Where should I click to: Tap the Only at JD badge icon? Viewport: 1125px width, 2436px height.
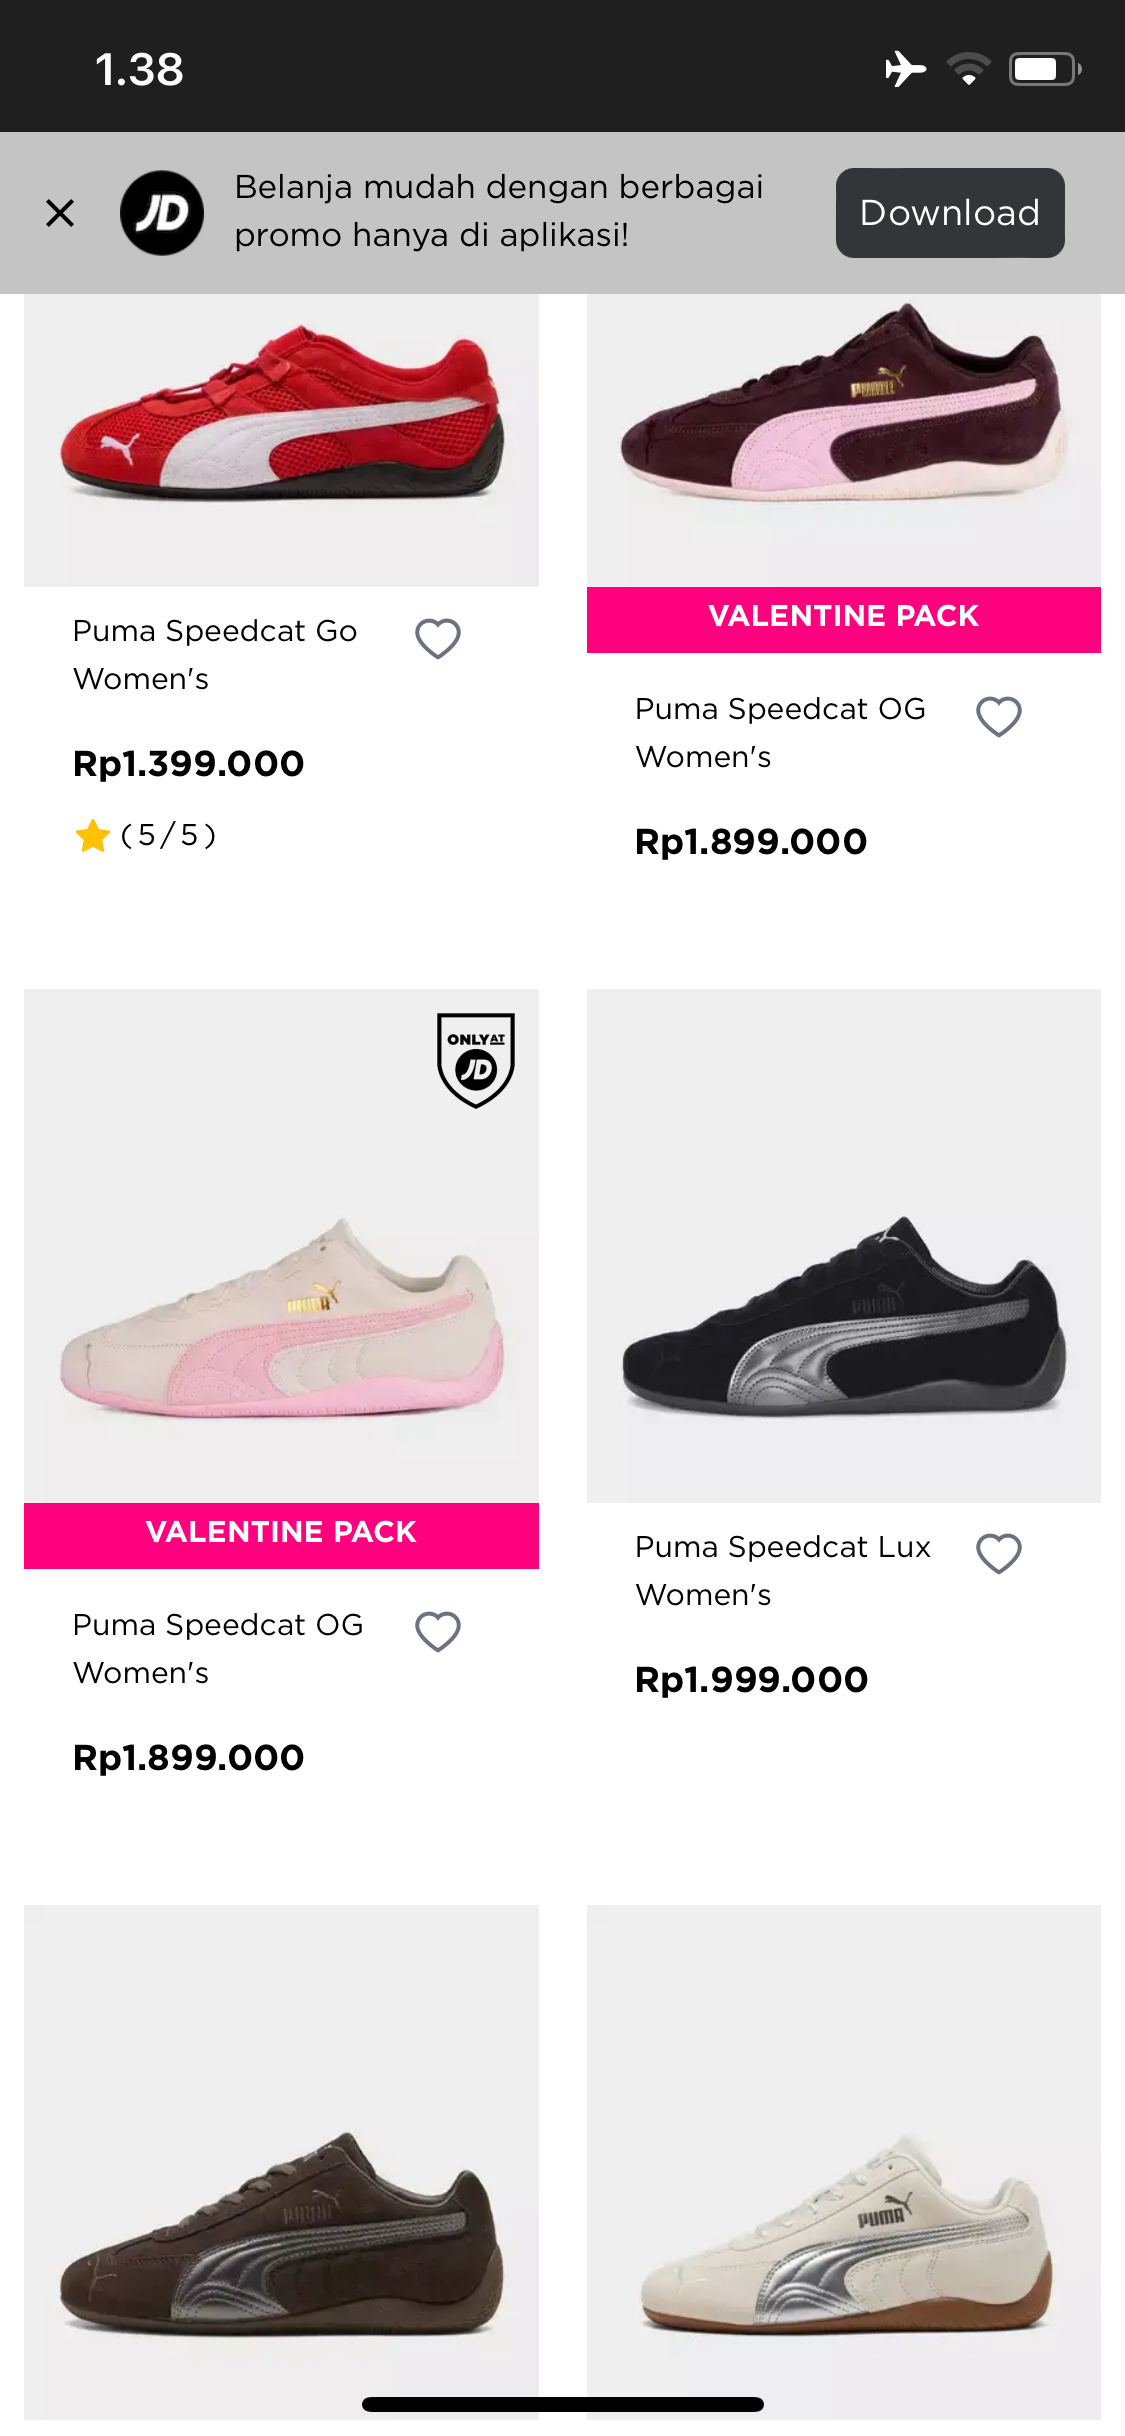click(x=476, y=1060)
